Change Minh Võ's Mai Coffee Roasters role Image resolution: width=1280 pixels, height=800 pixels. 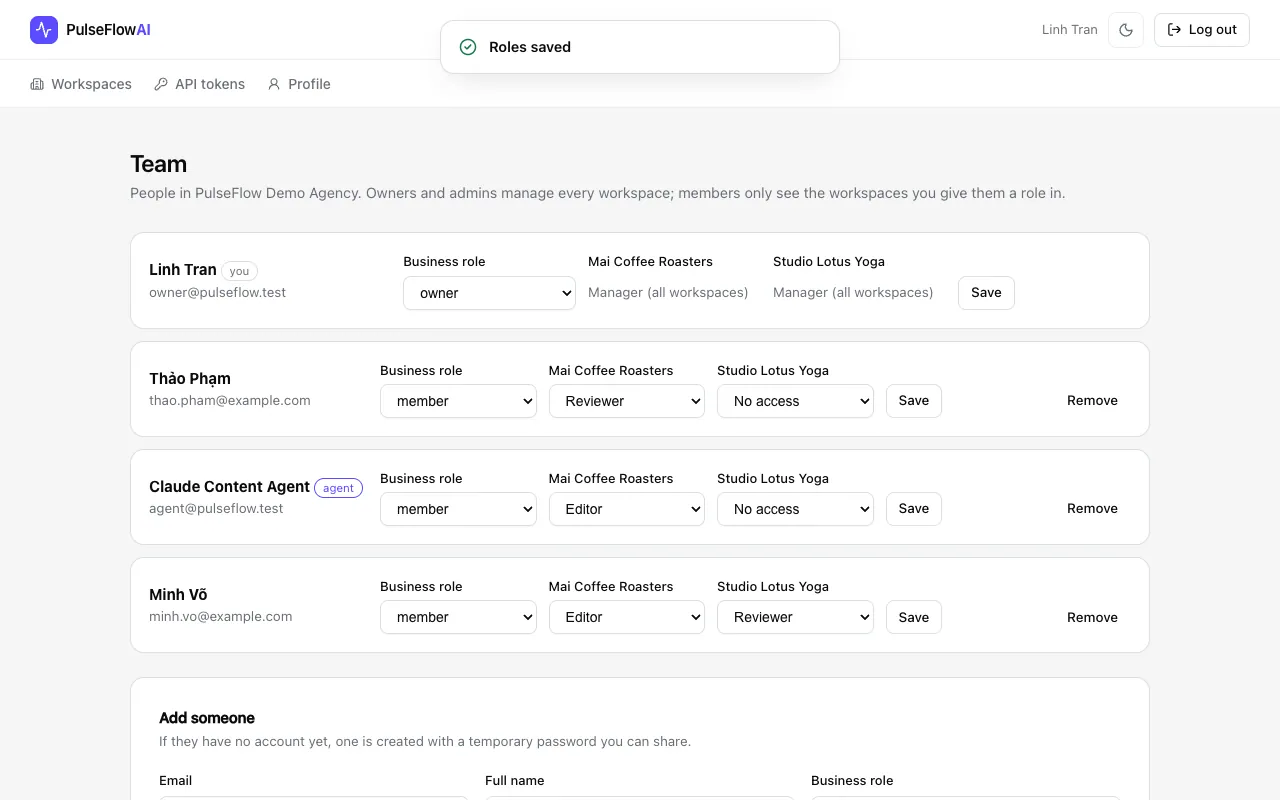tap(627, 617)
